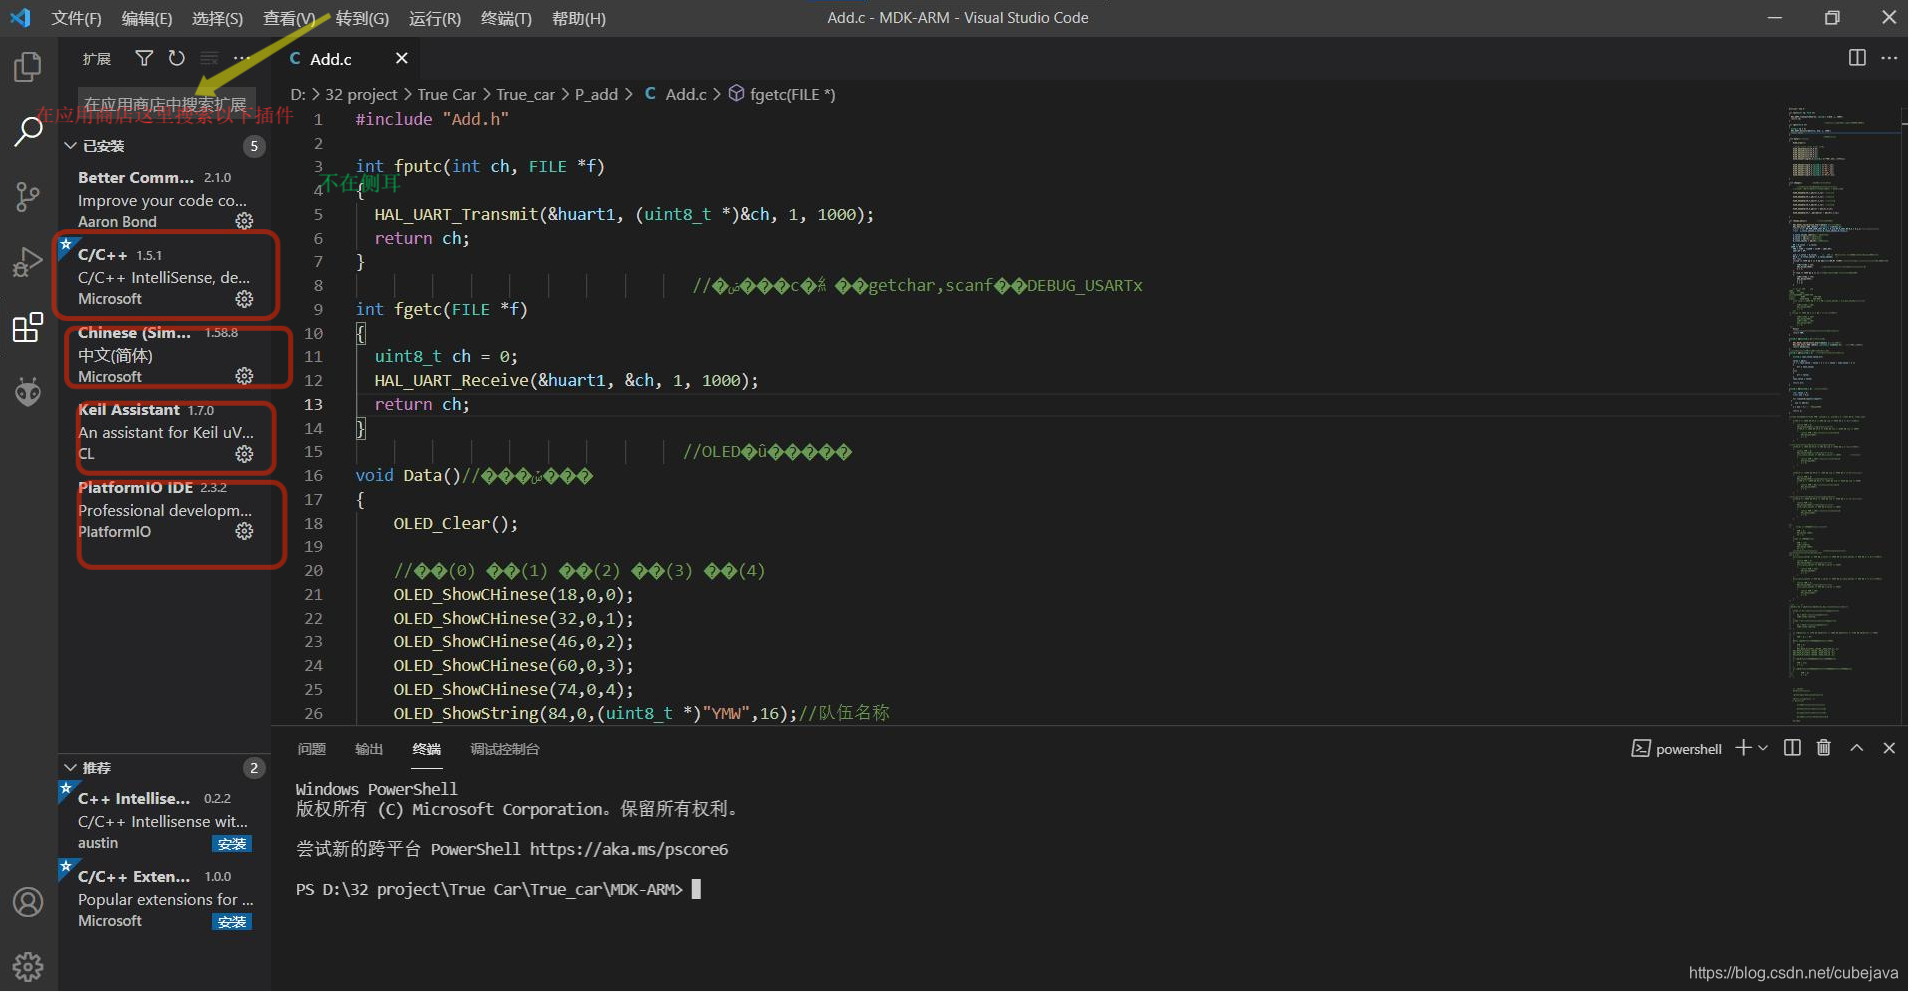The image size is (1909, 992).
Task: Collapse the installed extensions section
Action: 71,146
